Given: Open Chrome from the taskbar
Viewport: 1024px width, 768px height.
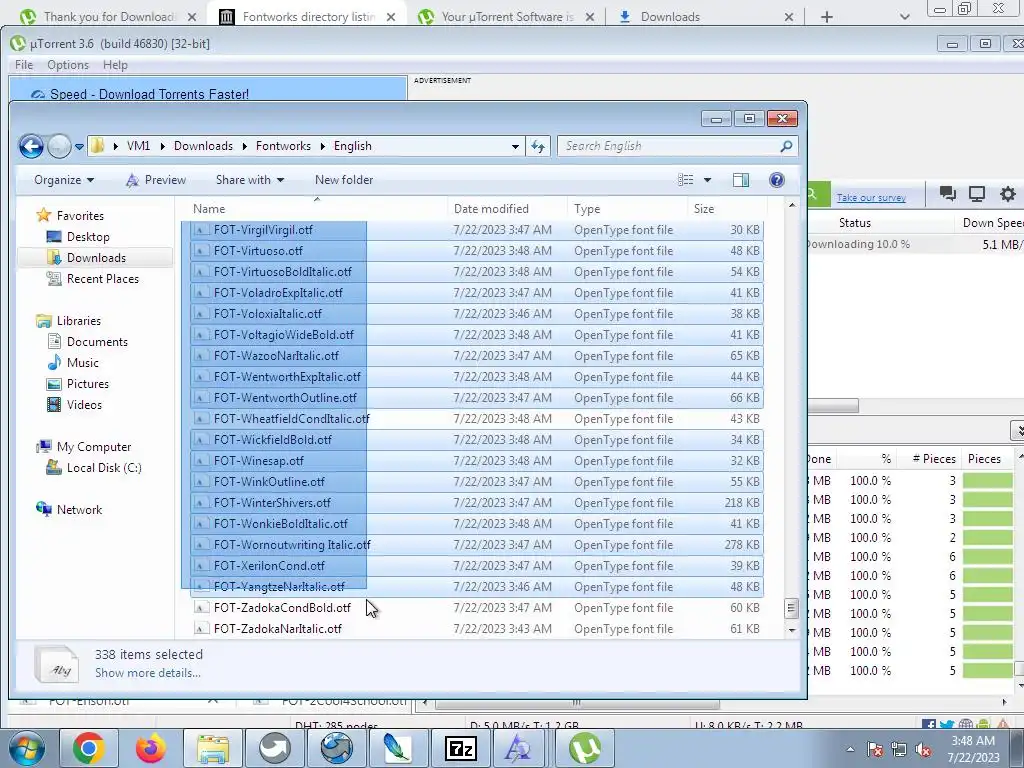Looking at the screenshot, I should (x=88, y=748).
